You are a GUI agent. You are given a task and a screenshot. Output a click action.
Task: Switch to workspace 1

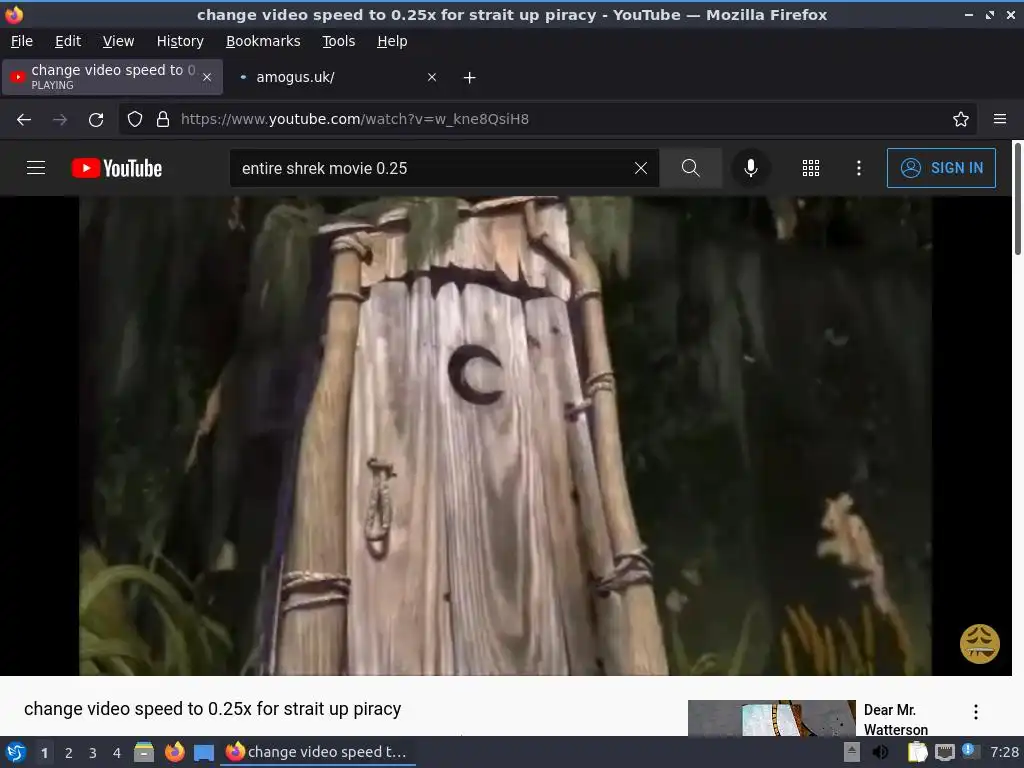pos(44,753)
